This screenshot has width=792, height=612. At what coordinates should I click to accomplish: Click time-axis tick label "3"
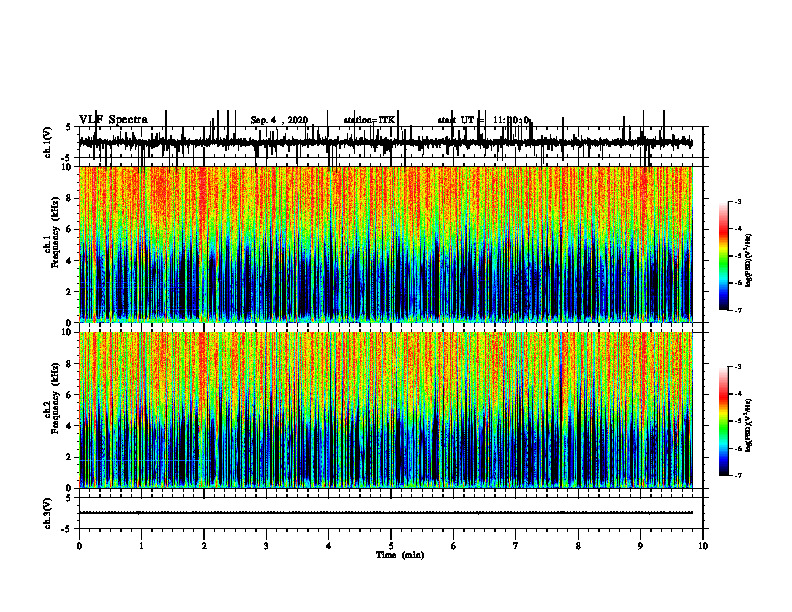(266, 546)
